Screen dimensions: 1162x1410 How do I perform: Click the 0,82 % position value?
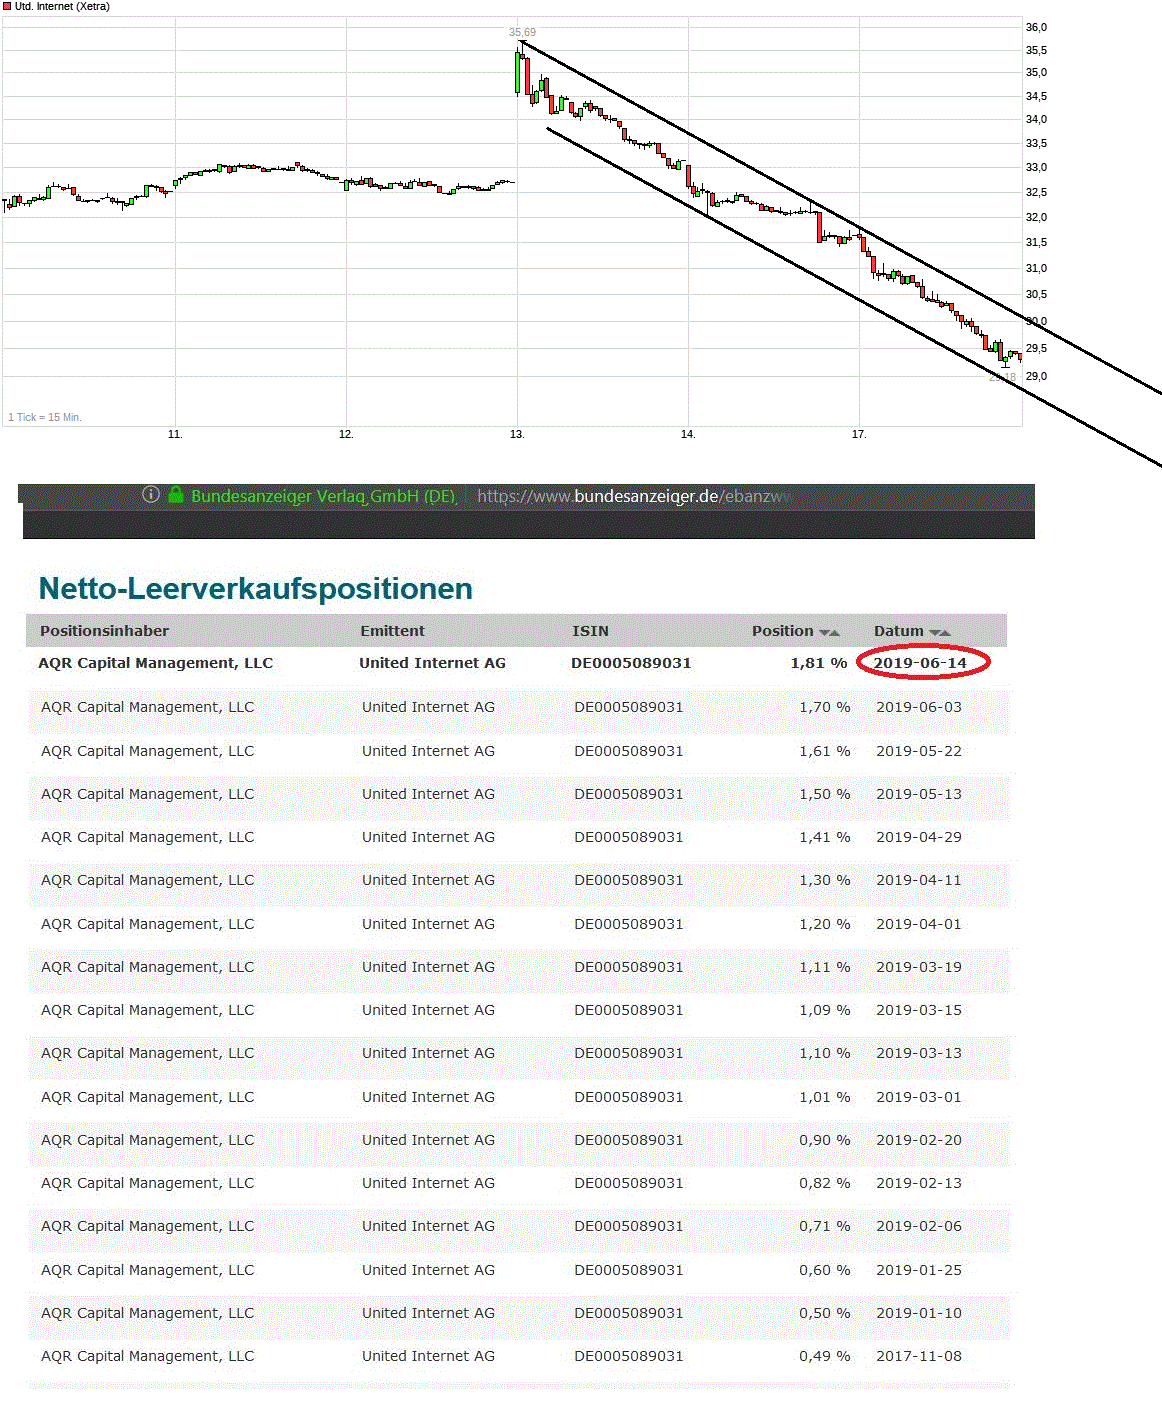coord(825,1183)
